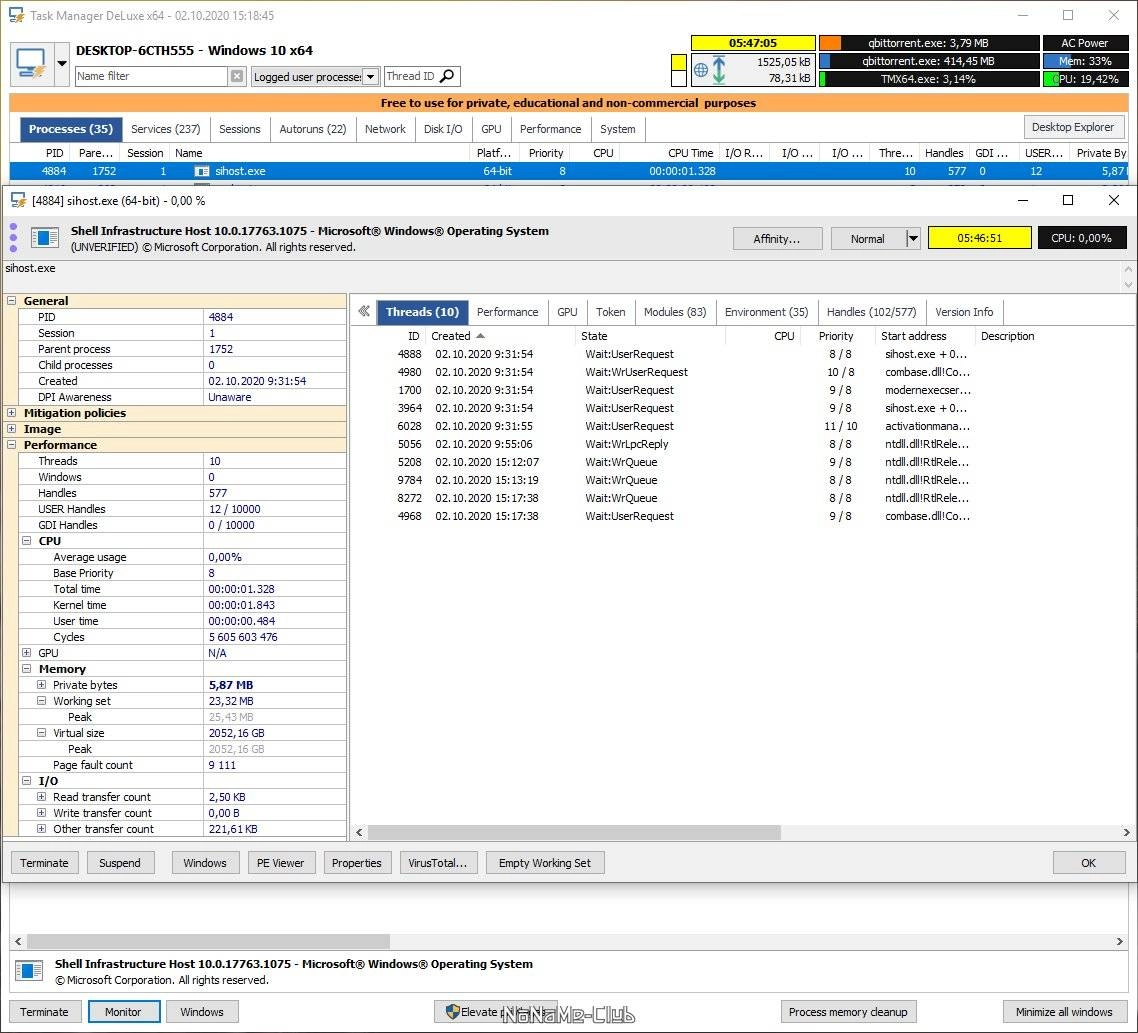The image size is (1138, 1033).
Task: Click the Empty Working Set button
Action: tap(544, 862)
